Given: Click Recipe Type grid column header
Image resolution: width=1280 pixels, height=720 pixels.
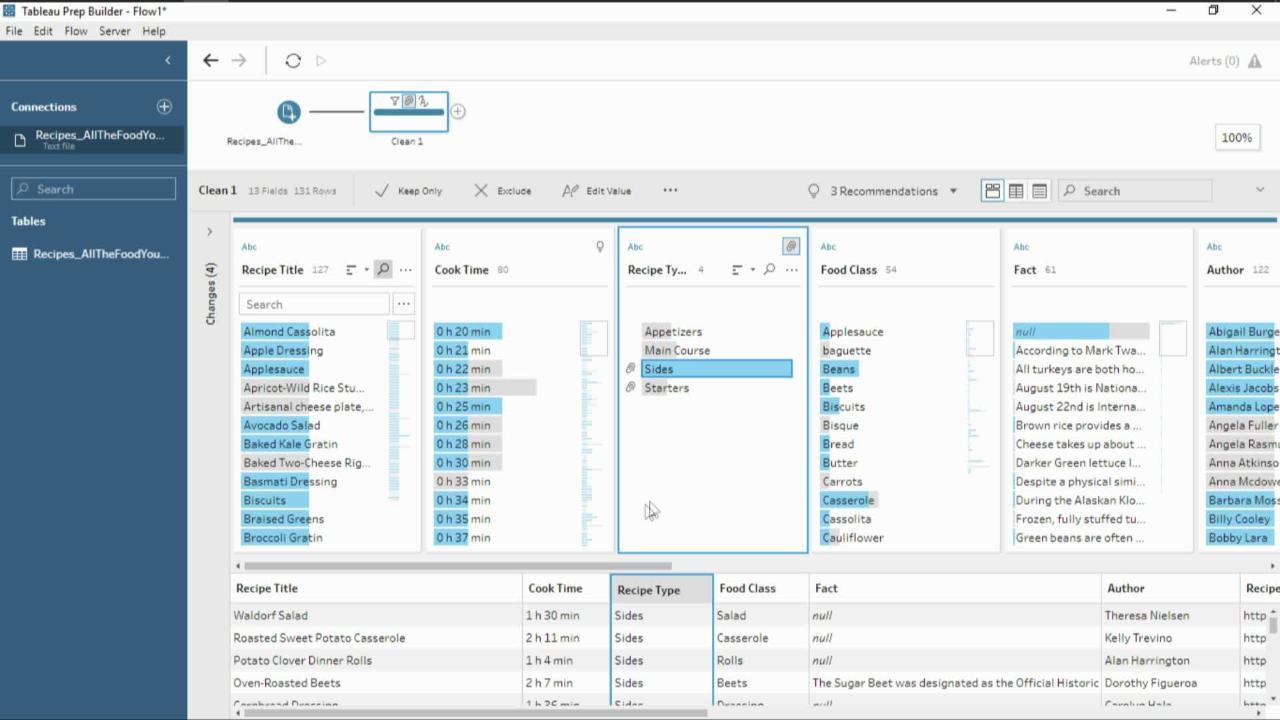Looking at the screenshot, I should (x=662, y=590).
